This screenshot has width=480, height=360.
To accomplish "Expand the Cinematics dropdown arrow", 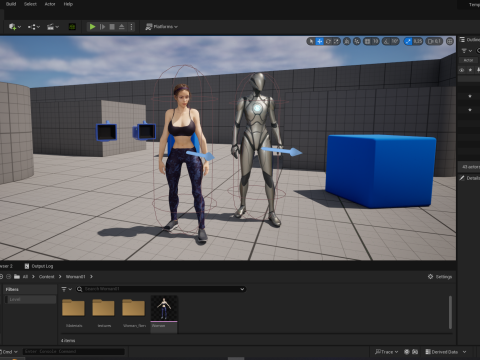I will click(57, 27).
